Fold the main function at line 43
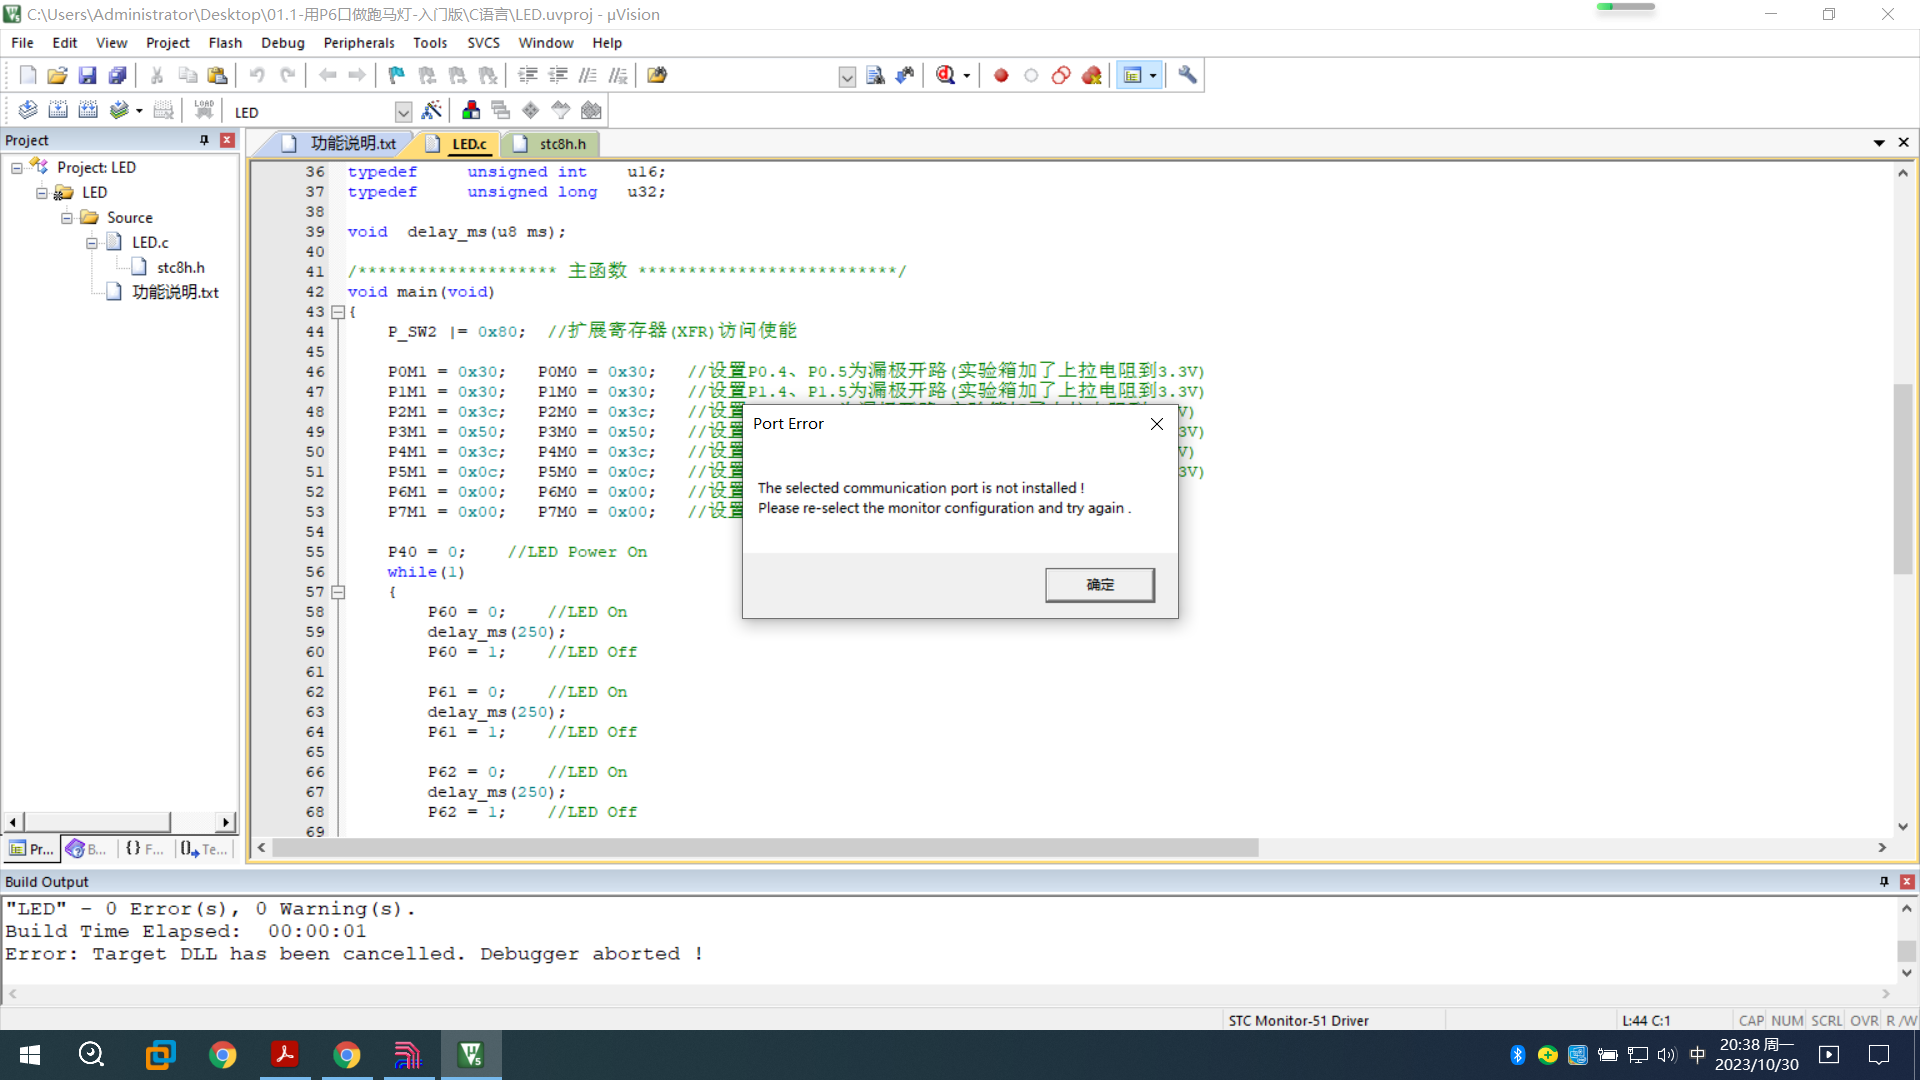 tap(338, 312)
